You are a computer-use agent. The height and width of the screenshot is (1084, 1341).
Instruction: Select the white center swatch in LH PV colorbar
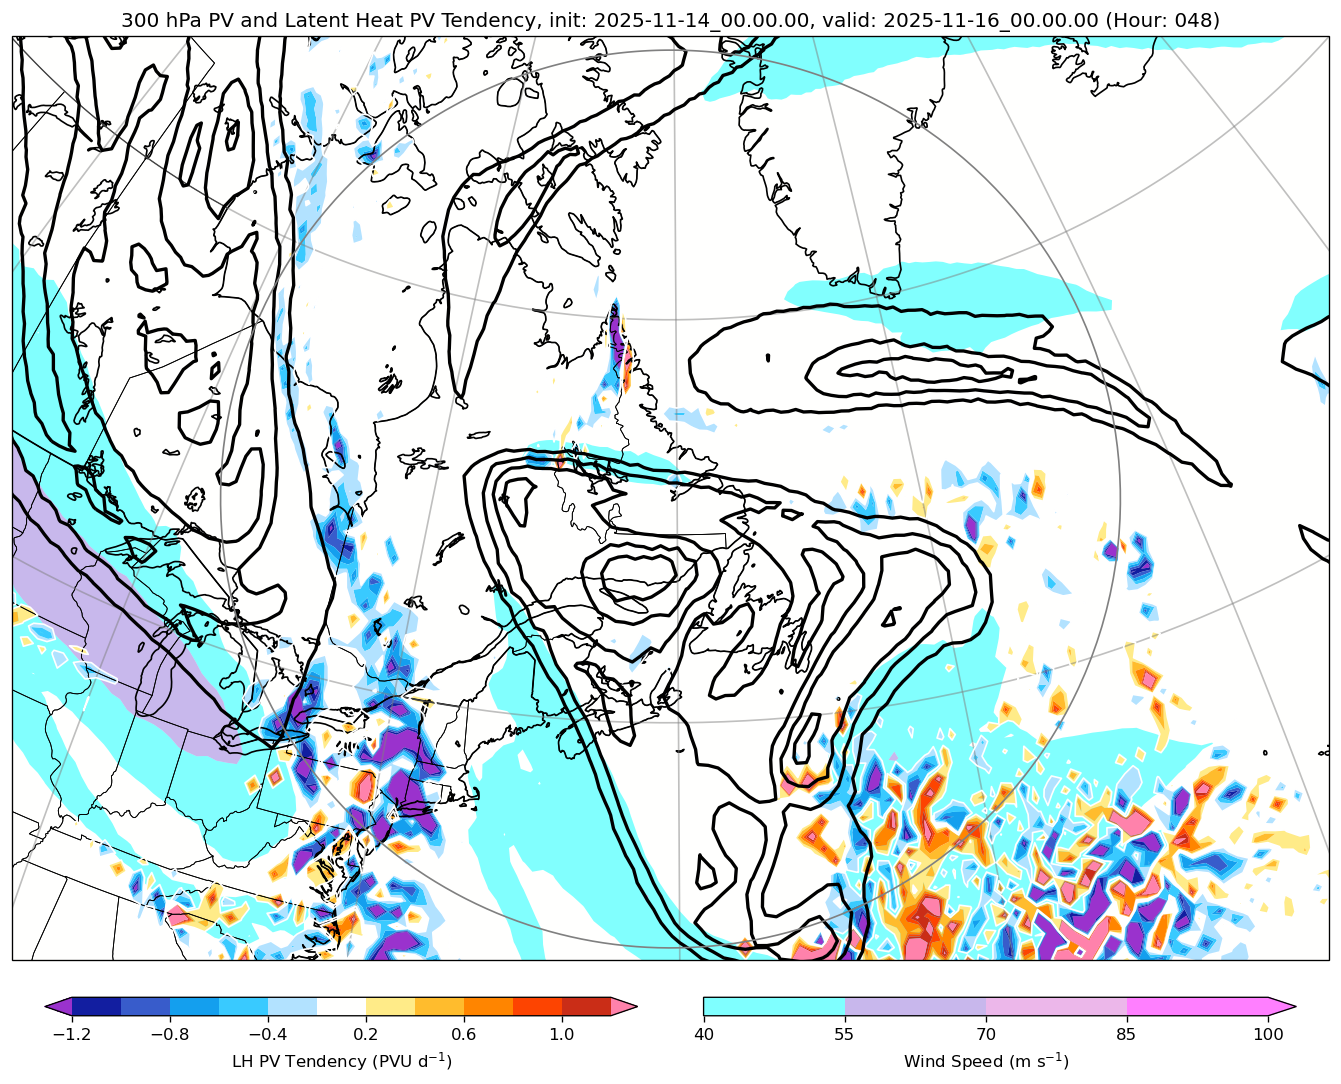tap(341, 1006)
